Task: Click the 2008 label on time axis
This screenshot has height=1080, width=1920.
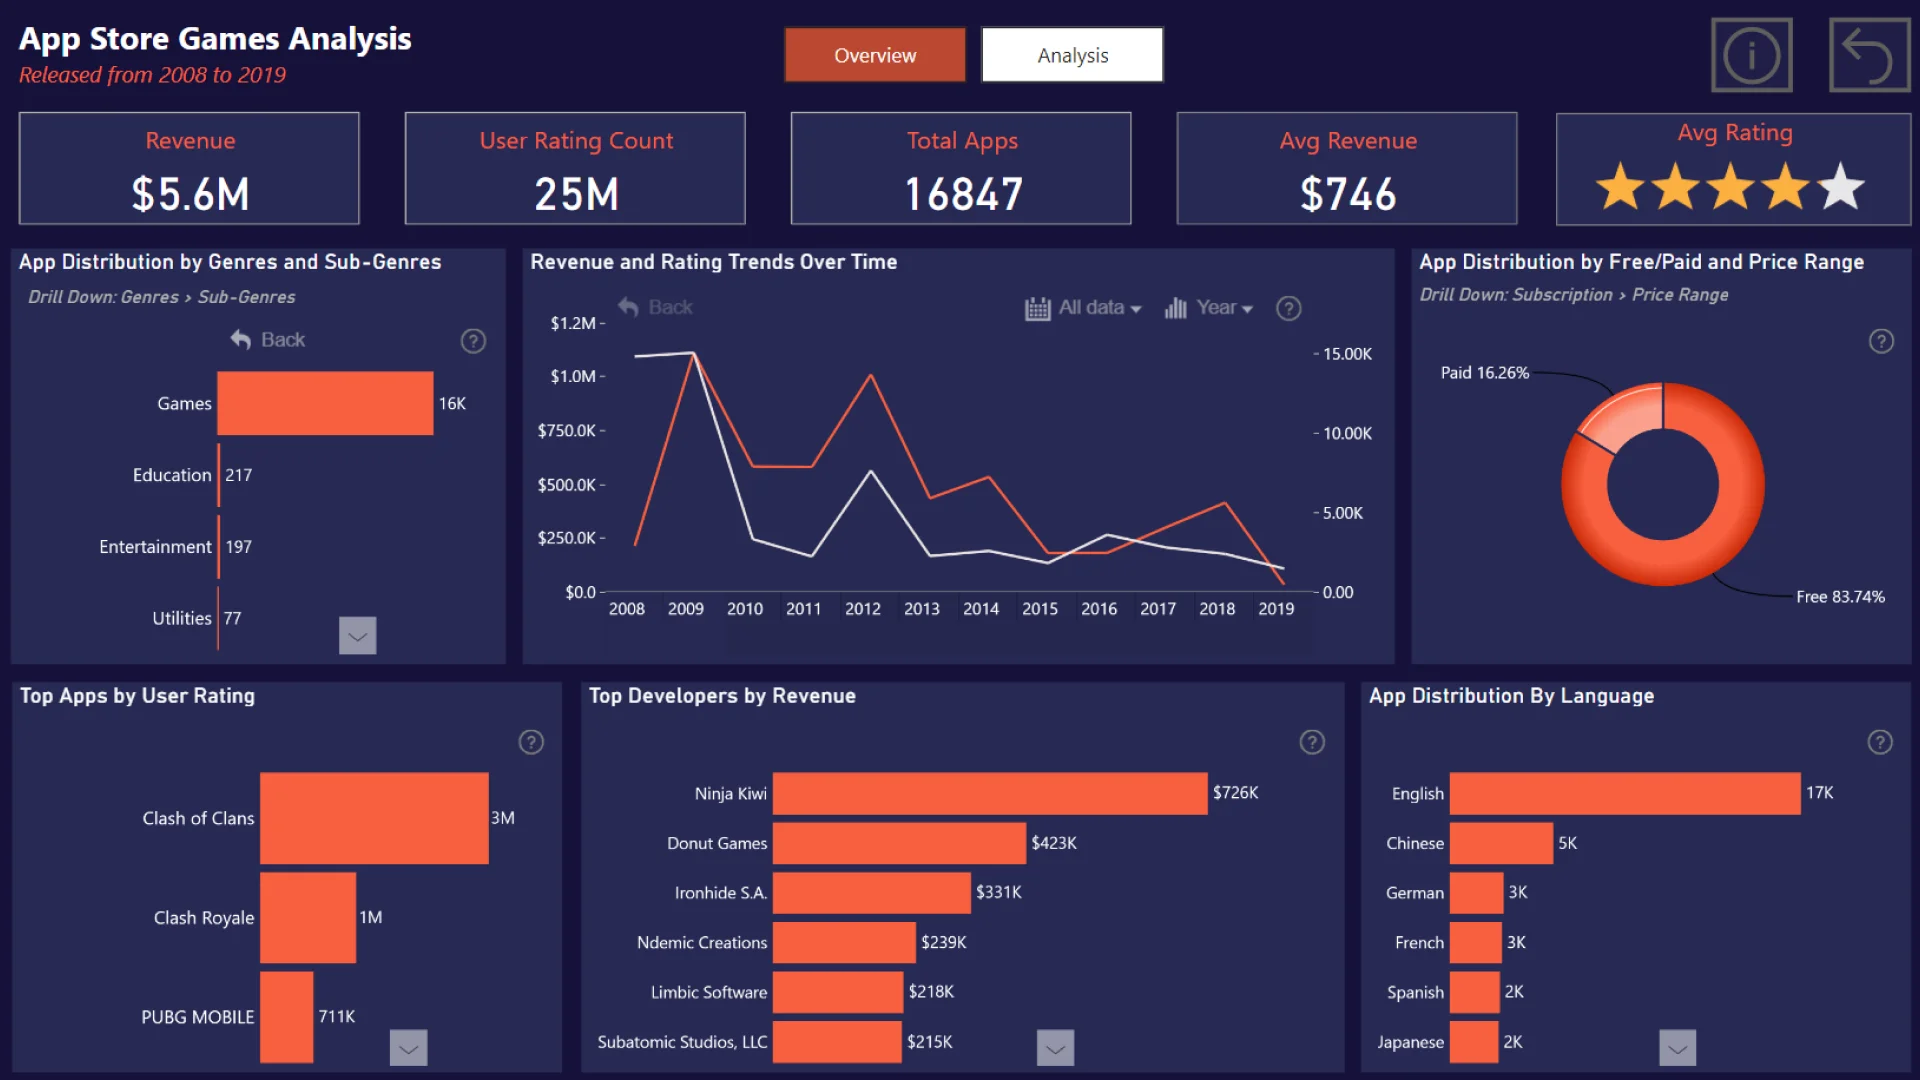Action: (626, 609)
